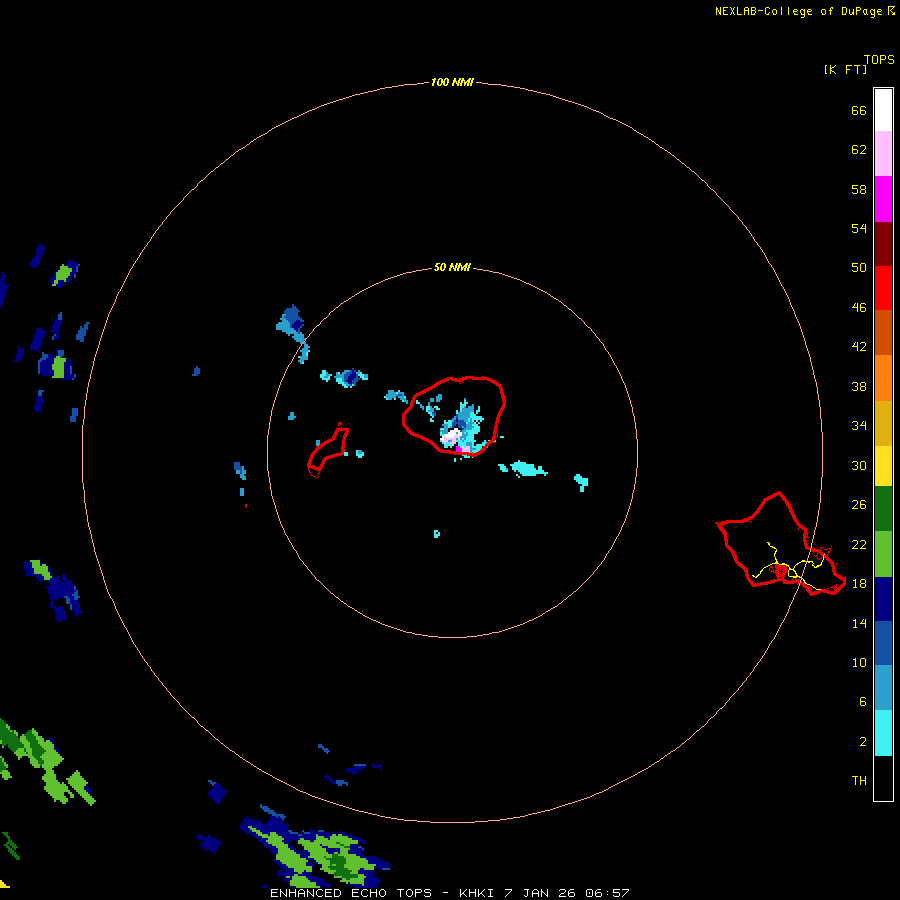Image resolution: width=900 pixels, height=900 pixels.
Task: Click the legend value 58
Action: pyautogui.click(x=859, y=189)
